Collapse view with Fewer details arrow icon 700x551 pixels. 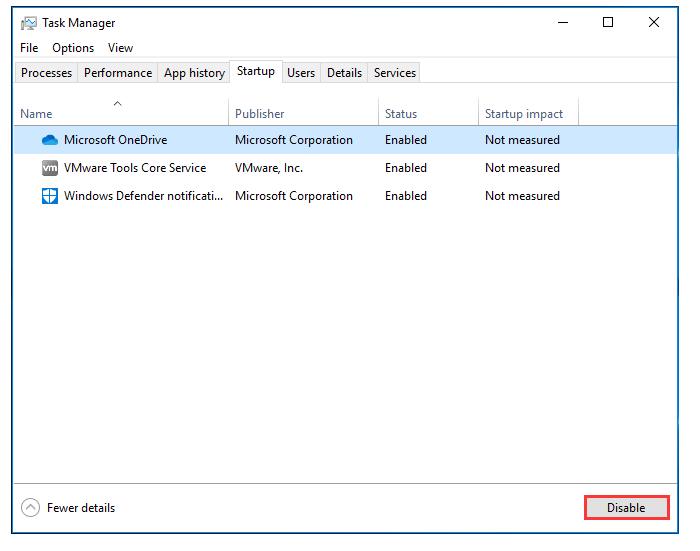tap(30, 508)
